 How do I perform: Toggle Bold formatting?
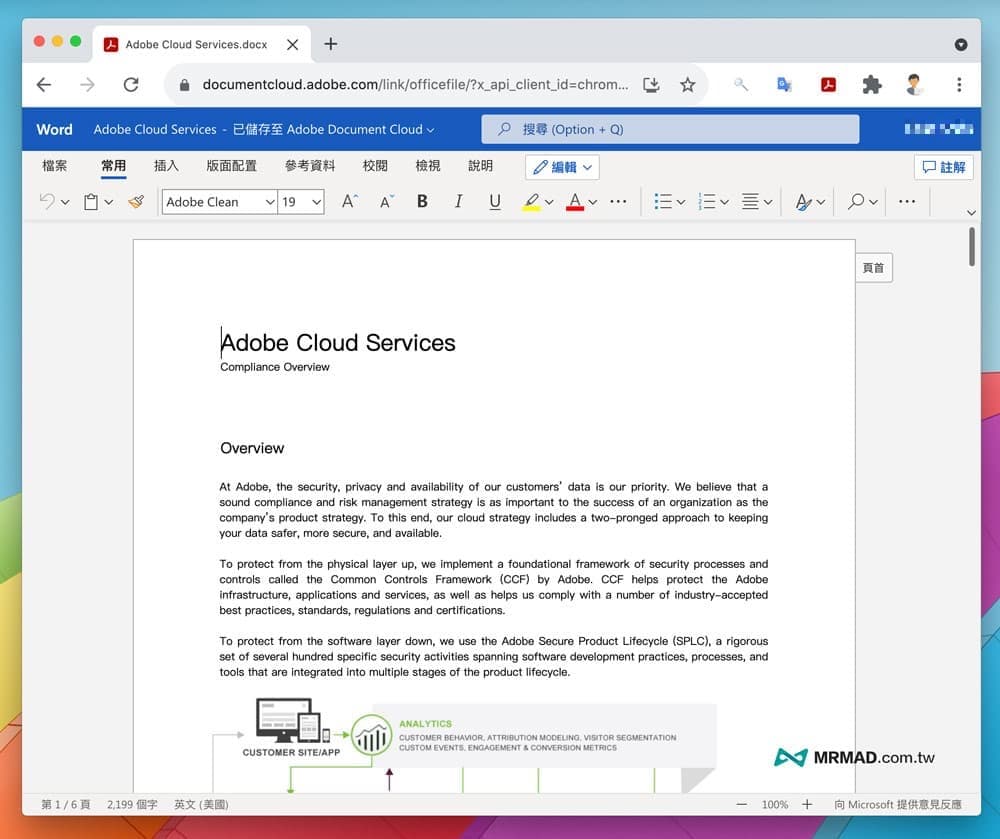(422, 201)
